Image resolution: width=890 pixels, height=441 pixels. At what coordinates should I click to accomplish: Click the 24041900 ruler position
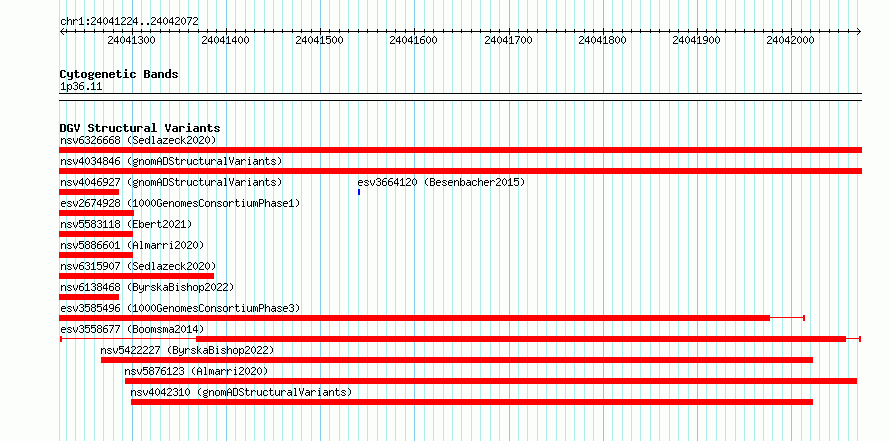click(x=696, y=40)
